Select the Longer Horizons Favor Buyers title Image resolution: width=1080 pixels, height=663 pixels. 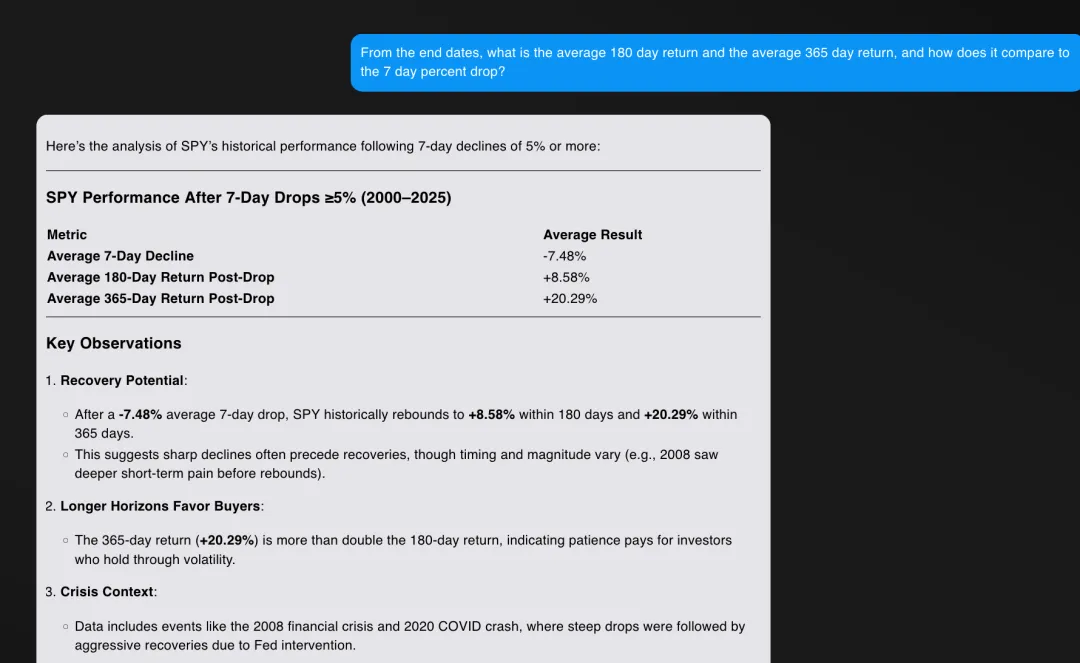pos(160,506)
